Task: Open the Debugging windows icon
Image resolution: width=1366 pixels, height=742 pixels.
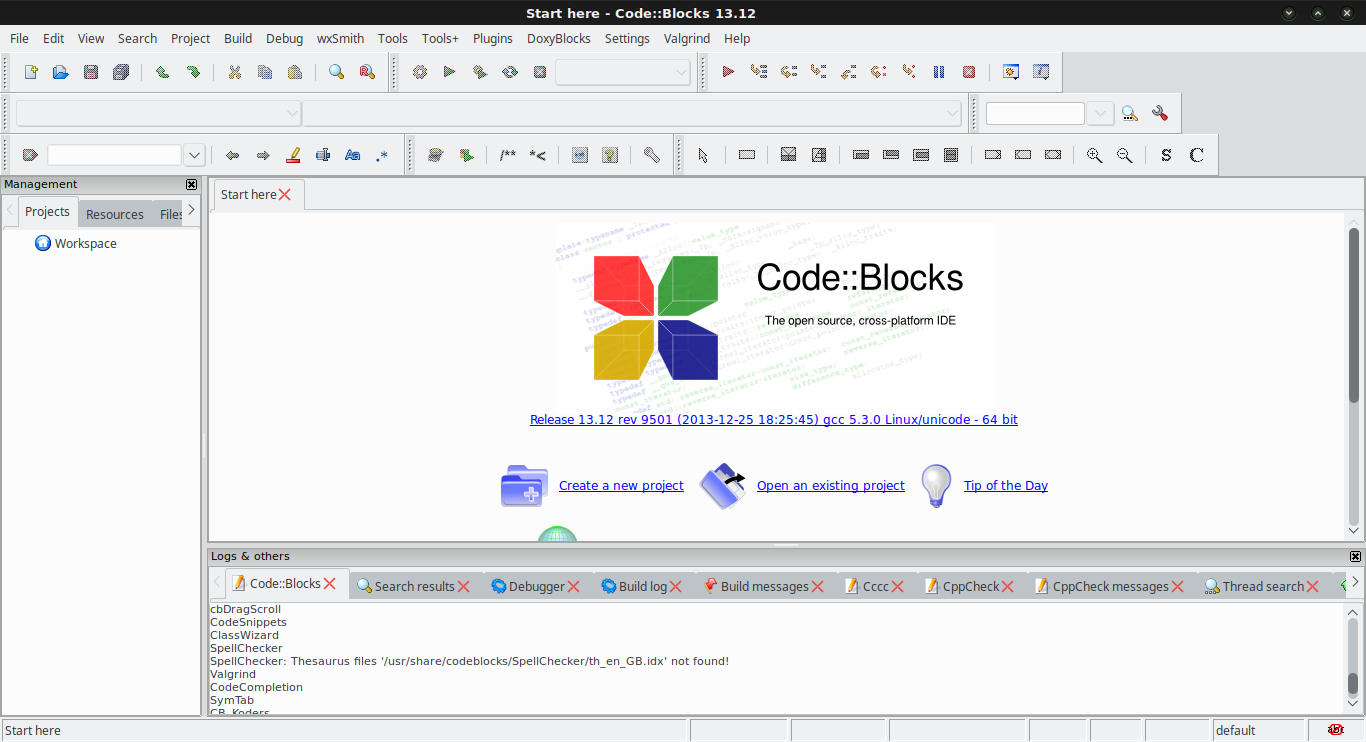Action: pyautogui.click(x=1011, y=72)
